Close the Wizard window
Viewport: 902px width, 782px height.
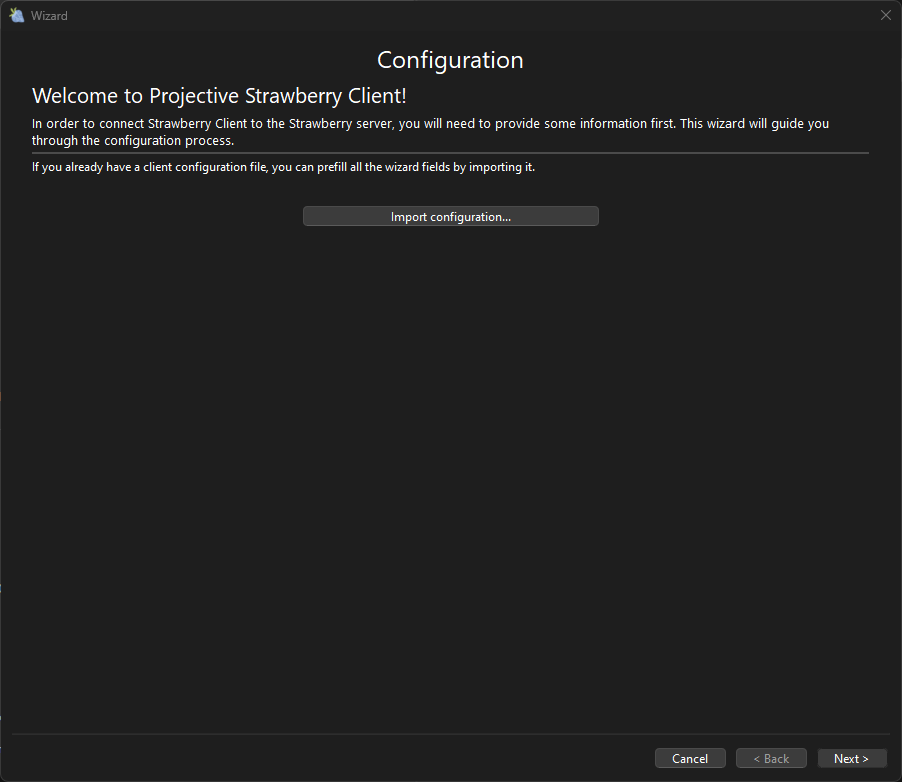pyautogui.click(x=885, y=15)
